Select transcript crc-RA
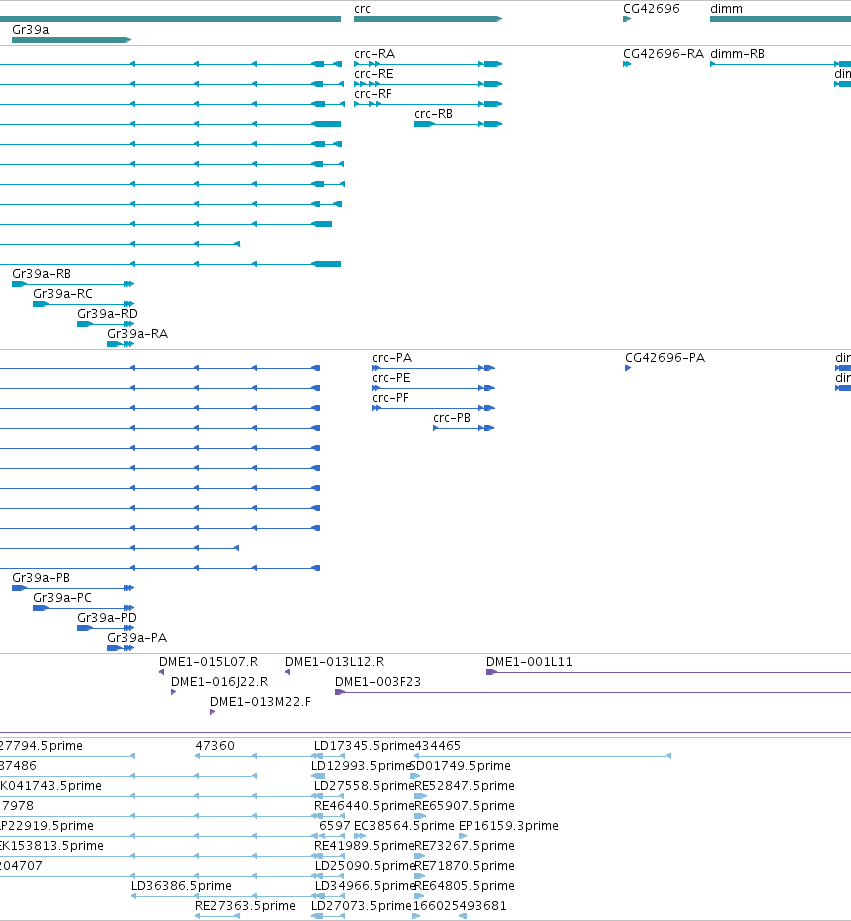The height and width of the screenshot is (921, 851). [x=428, y=64]
